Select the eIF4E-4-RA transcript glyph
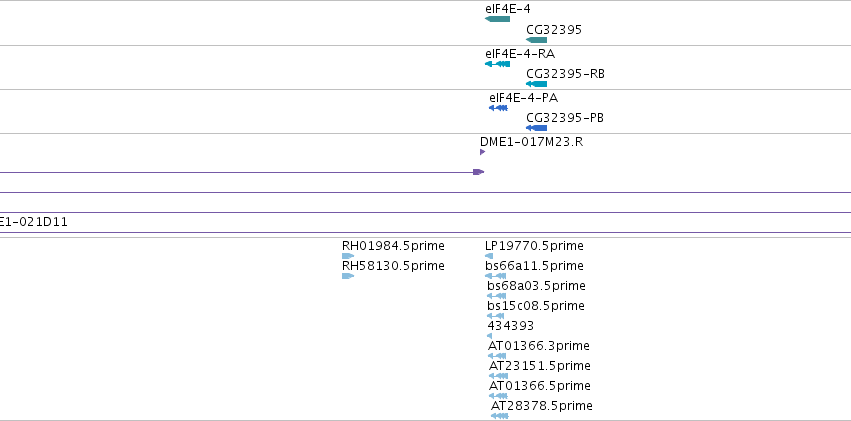This screenshot has height=421, width=851. pyautogui.click(x=497, y=64)
